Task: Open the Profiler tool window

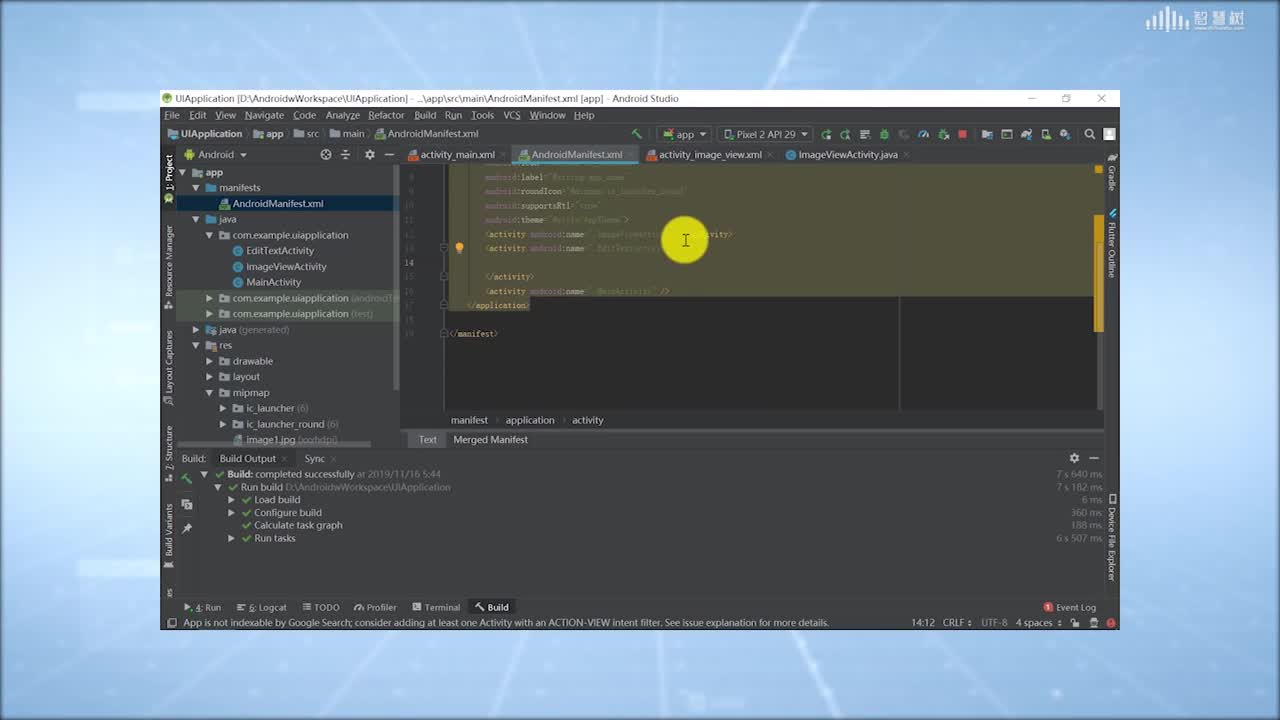Action: click(375, 607)
